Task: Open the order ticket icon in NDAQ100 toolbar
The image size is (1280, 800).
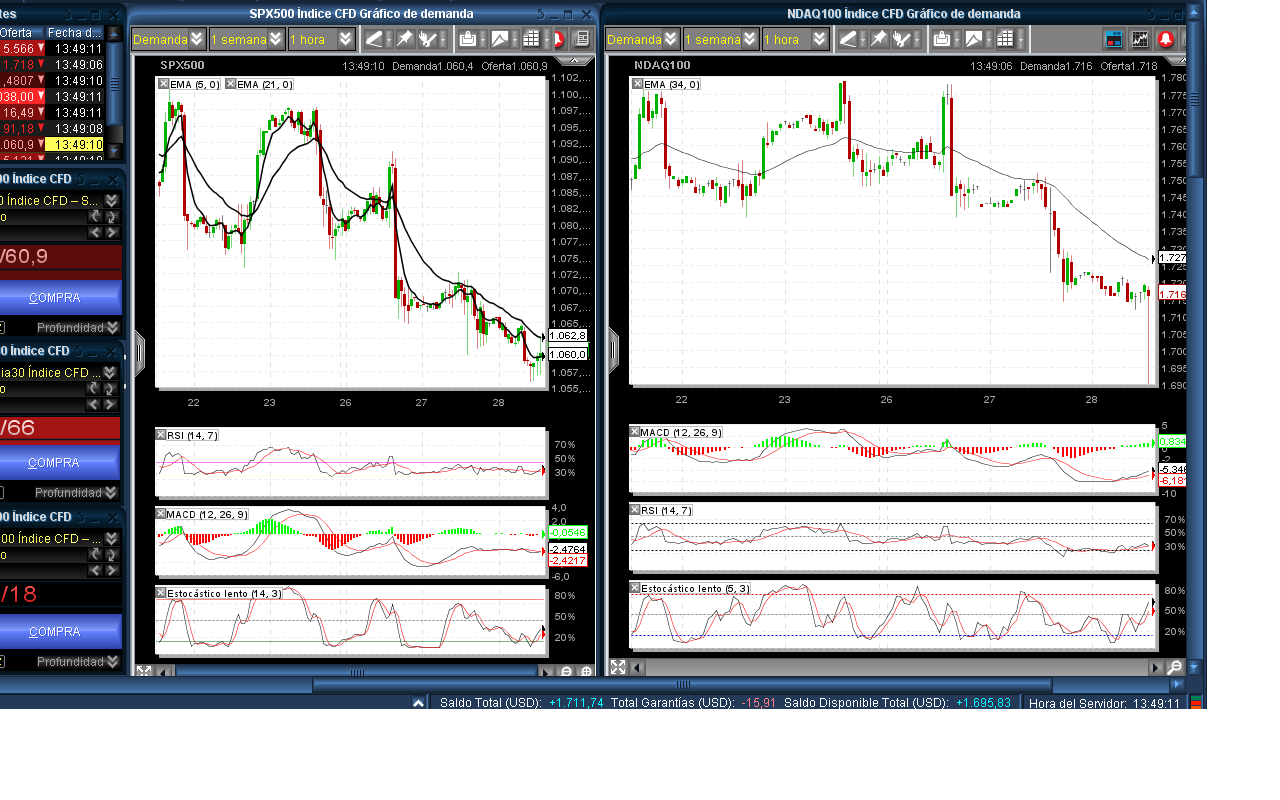Action: (x=1113, y=40)
